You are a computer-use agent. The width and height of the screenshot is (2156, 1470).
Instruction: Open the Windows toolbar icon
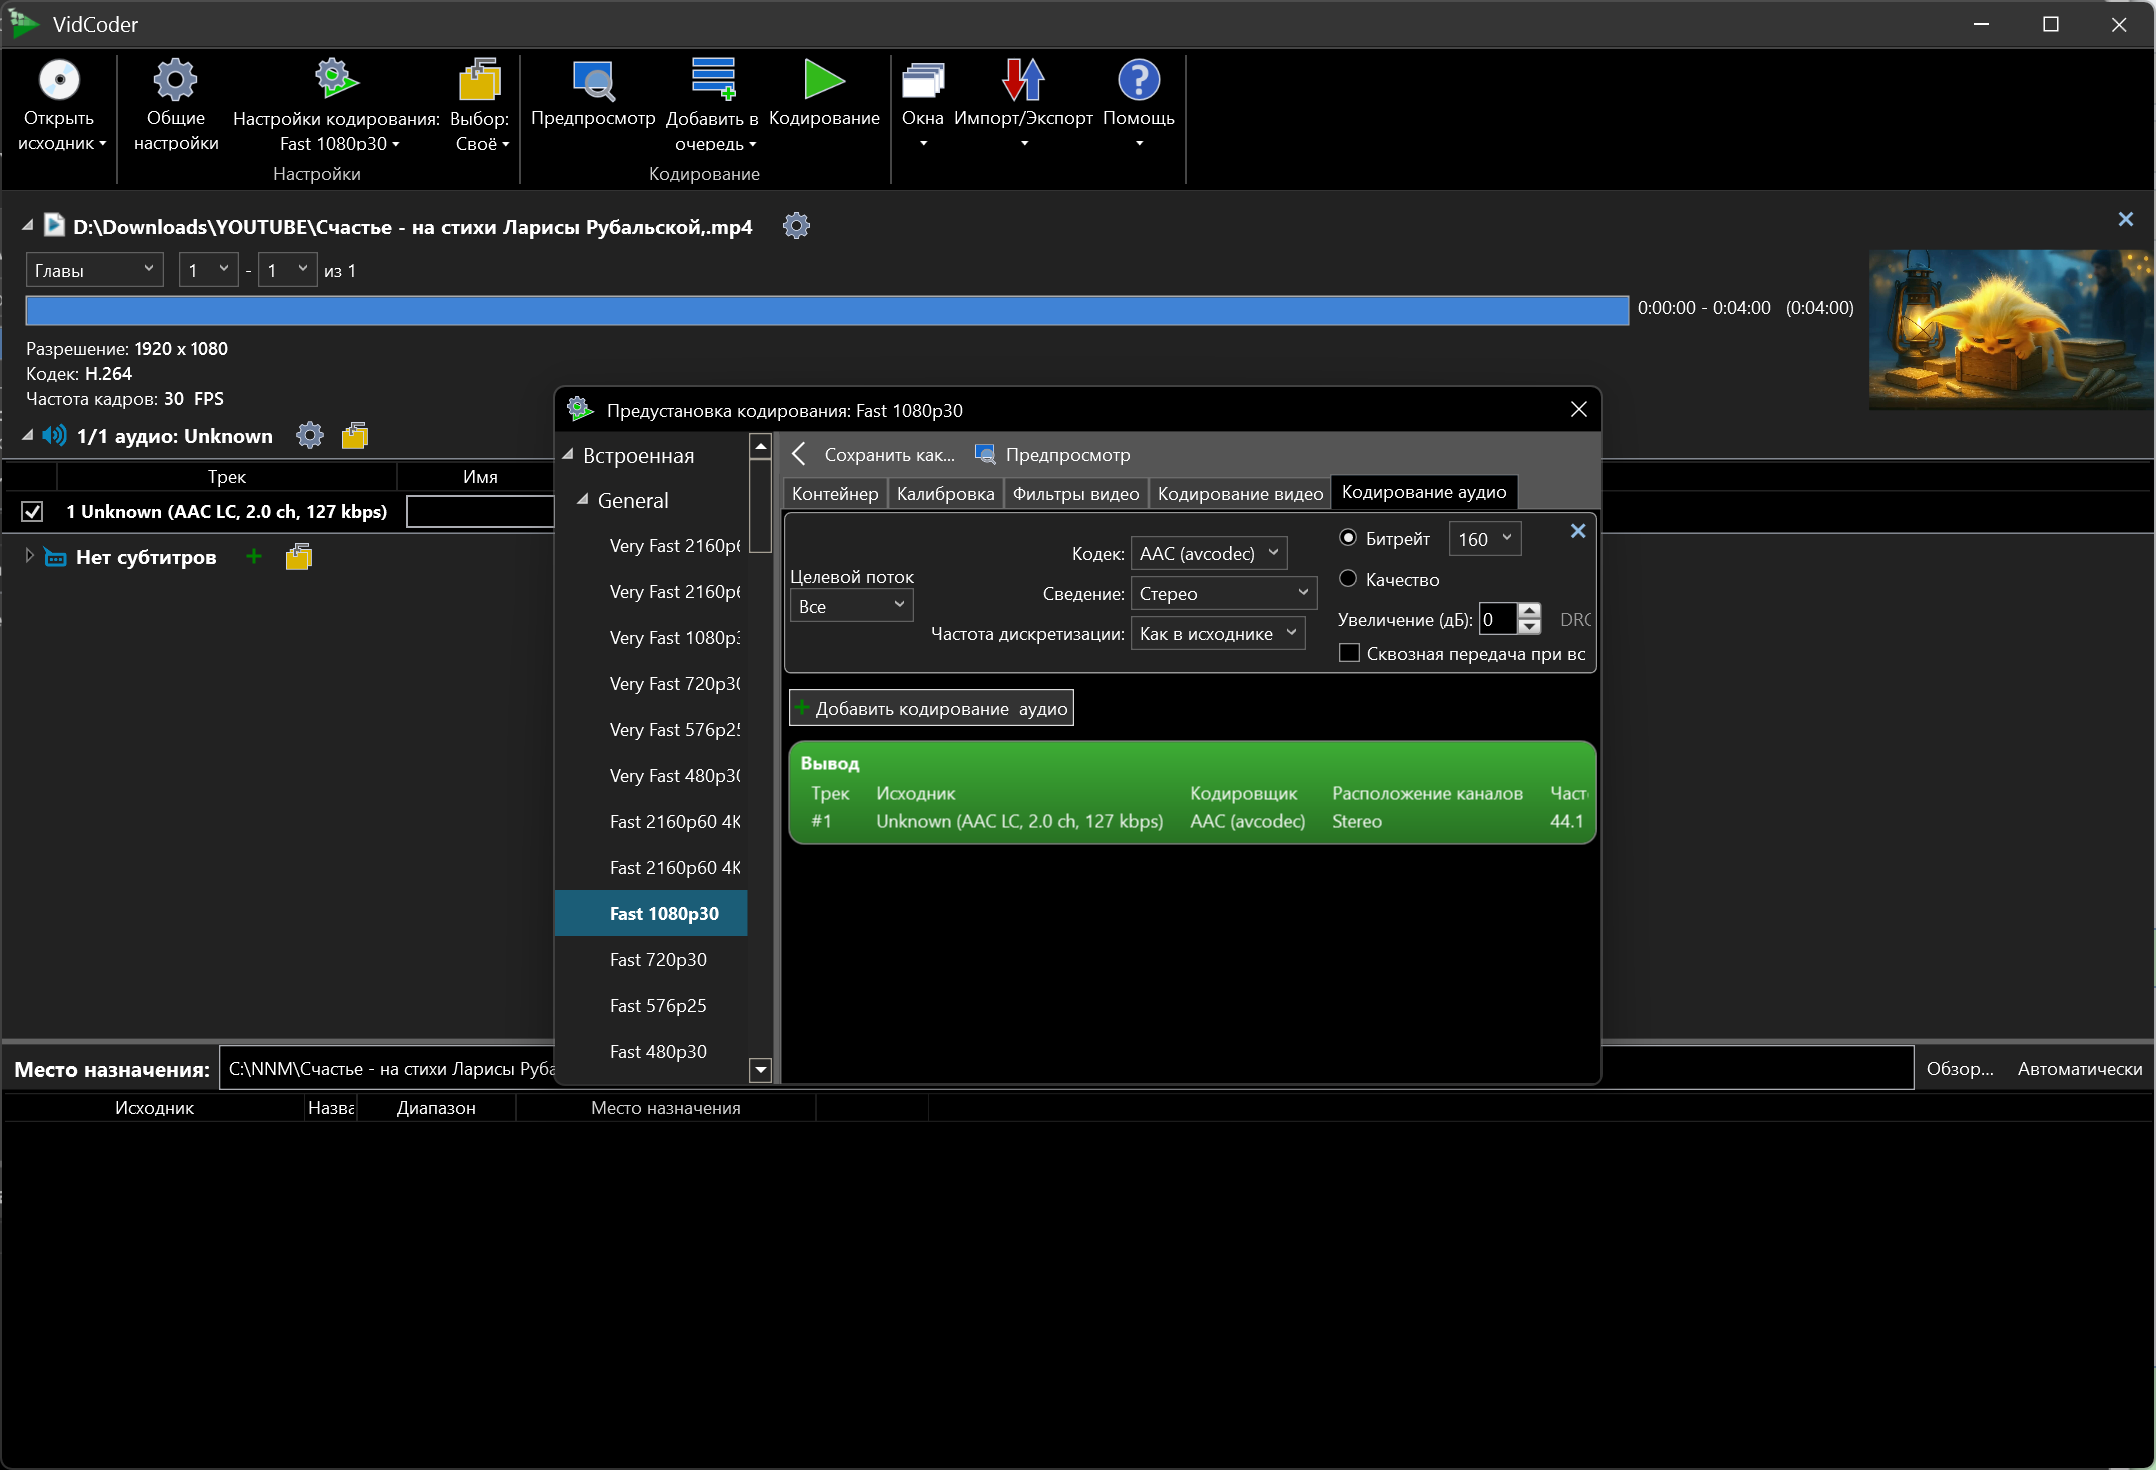(922, 80)
